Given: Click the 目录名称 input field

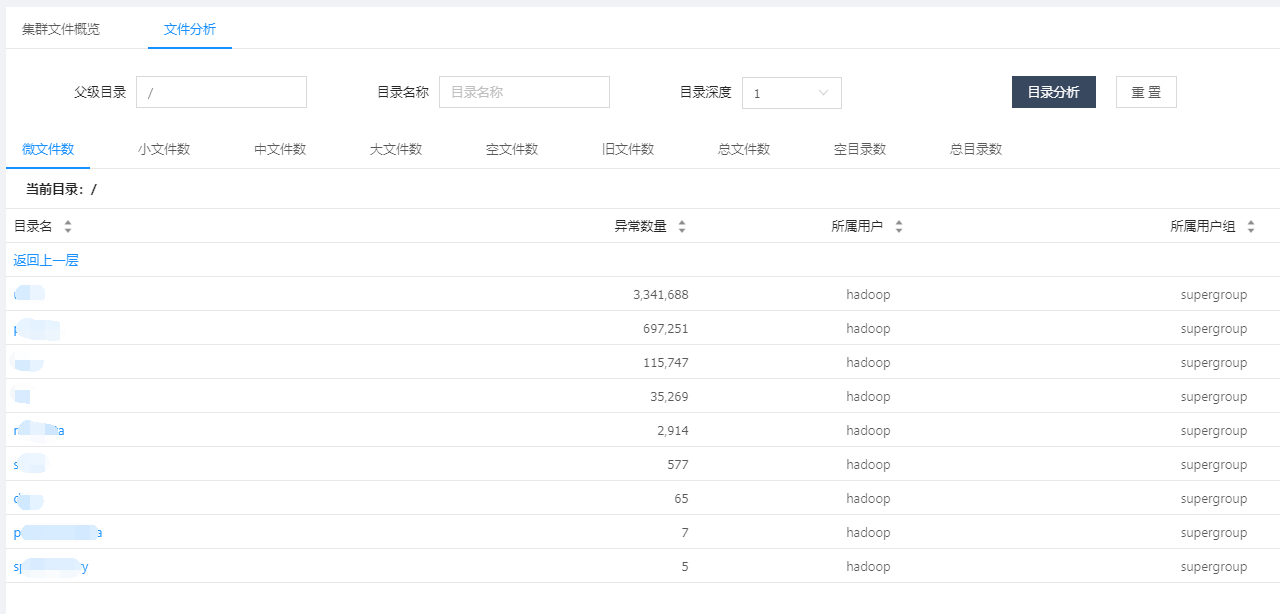Looking at the screenshot, I should tap(524, 92).
